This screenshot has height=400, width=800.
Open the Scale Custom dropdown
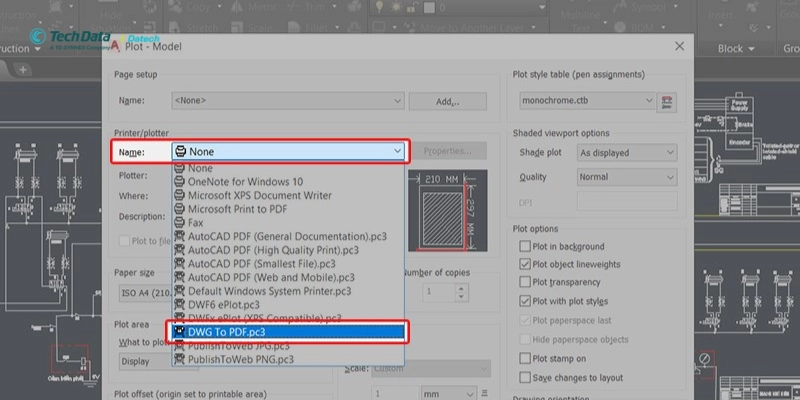[x=431, y=368]
